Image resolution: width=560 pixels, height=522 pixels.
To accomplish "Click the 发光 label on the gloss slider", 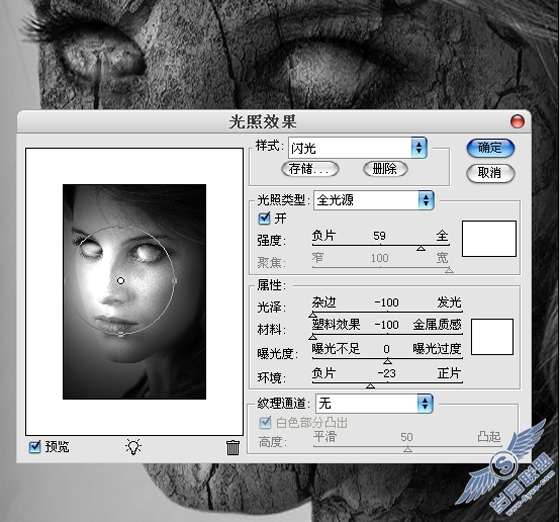I will (x=449, y=302).
